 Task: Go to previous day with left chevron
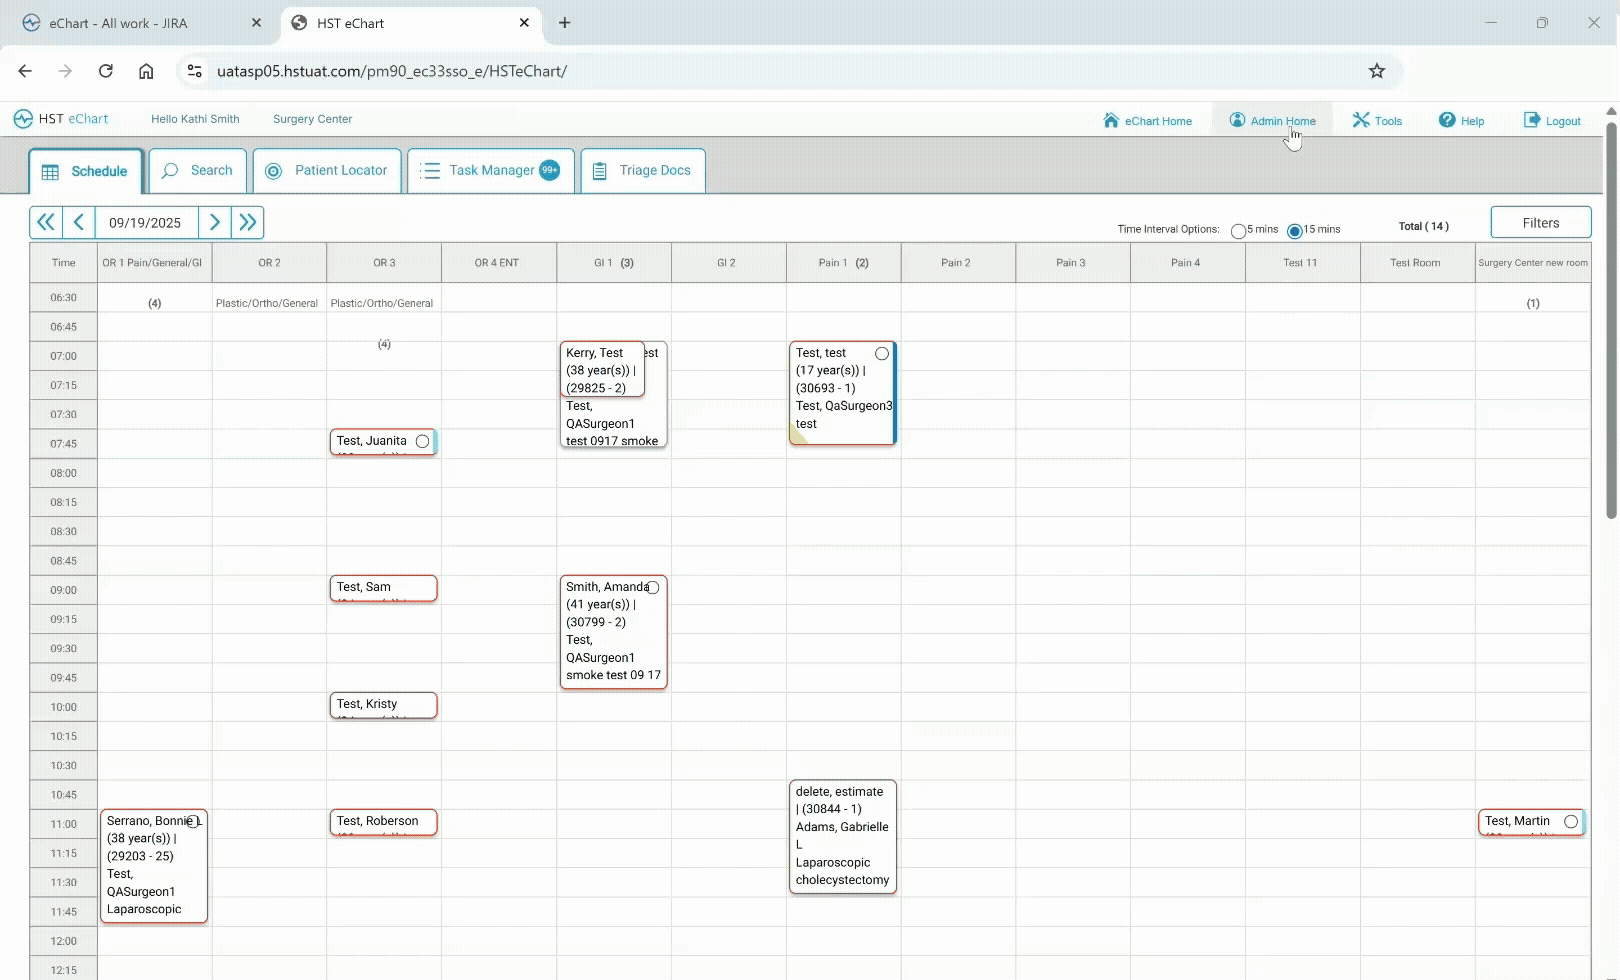[79, 222]
